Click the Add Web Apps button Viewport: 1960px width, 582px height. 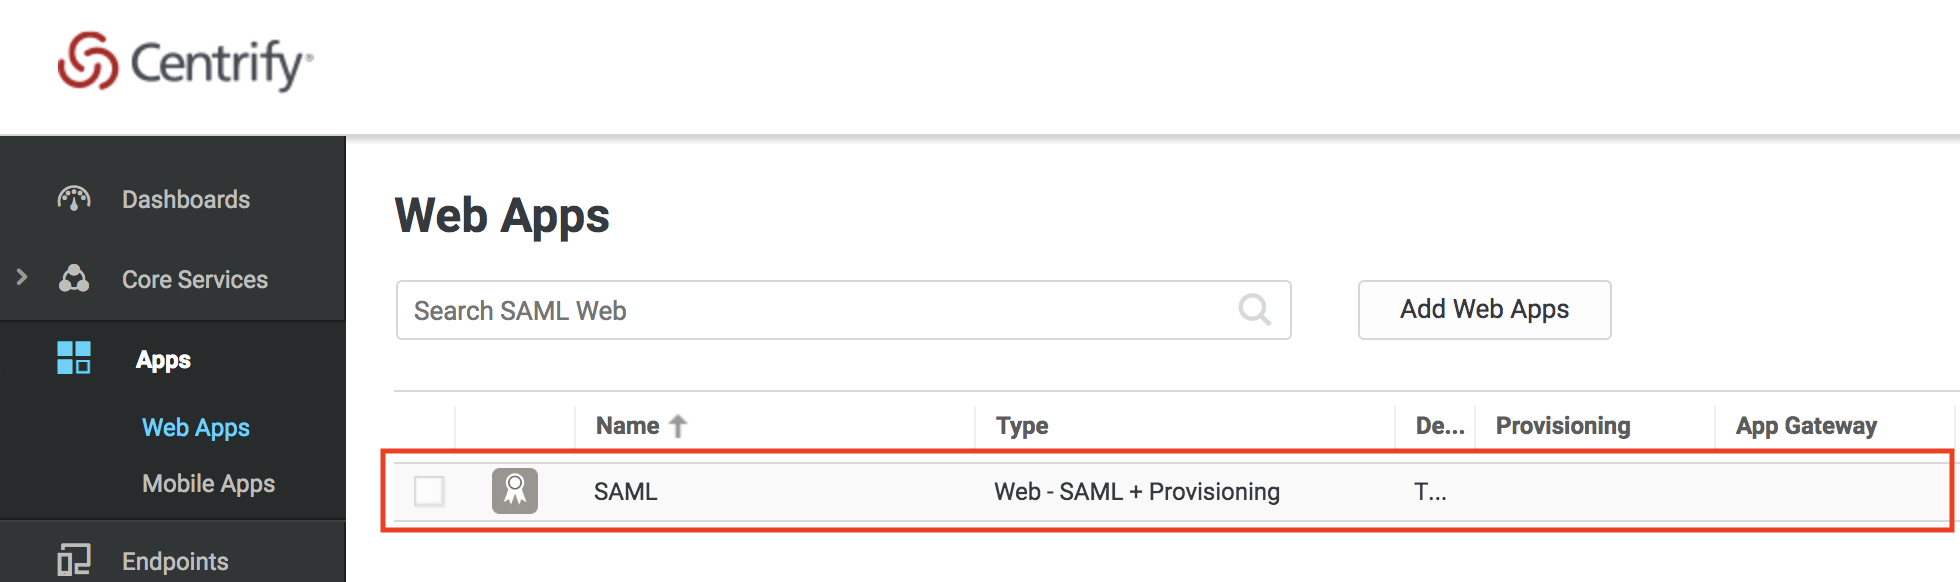[1484, 310]
